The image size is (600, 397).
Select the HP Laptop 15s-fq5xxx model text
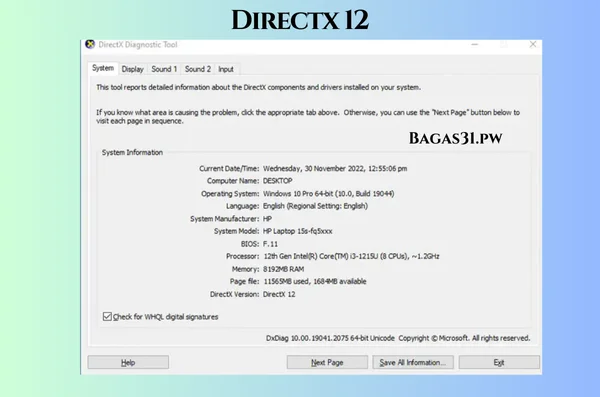(298, 231)
